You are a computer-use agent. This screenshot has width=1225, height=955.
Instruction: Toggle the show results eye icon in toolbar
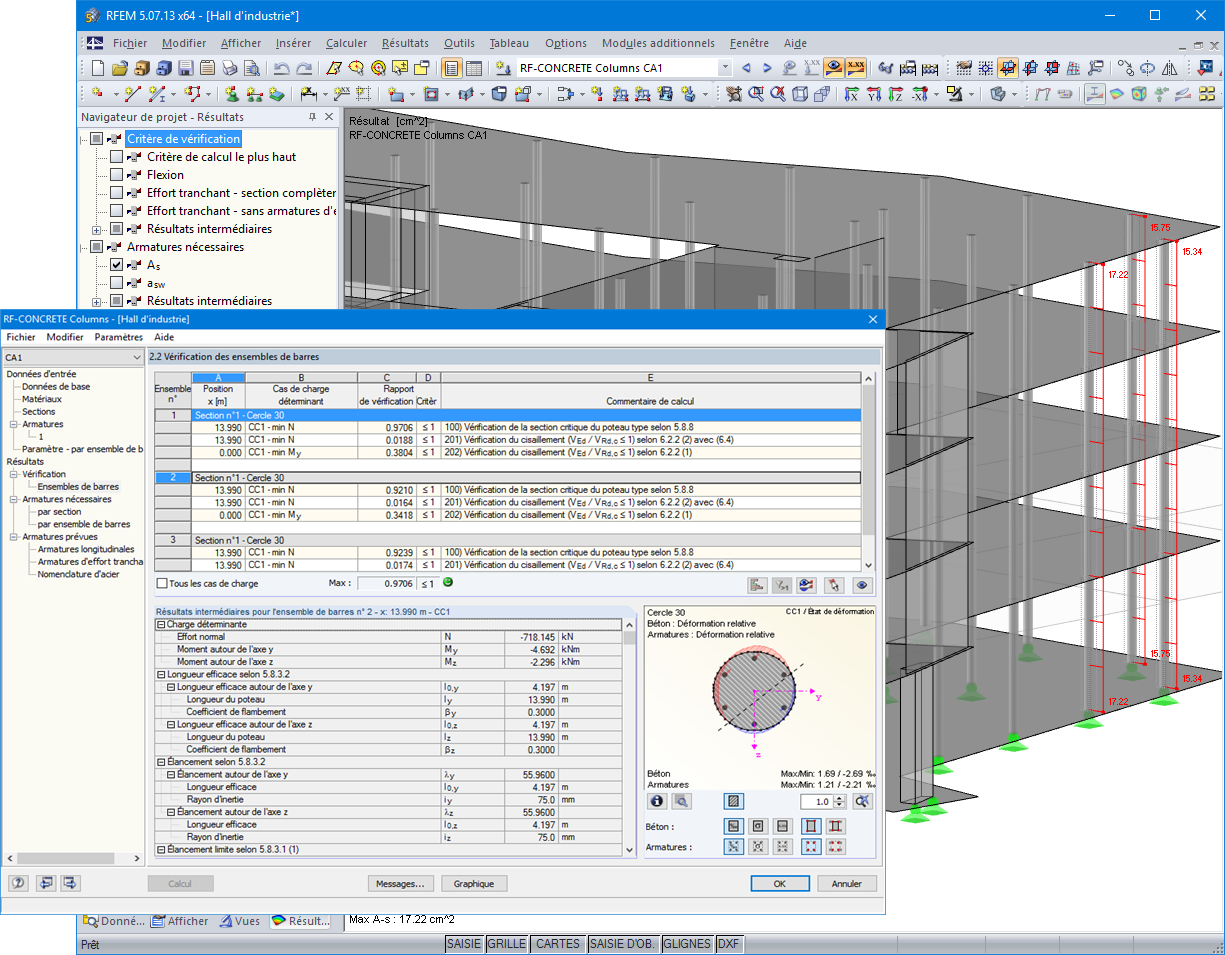(833, 68)
